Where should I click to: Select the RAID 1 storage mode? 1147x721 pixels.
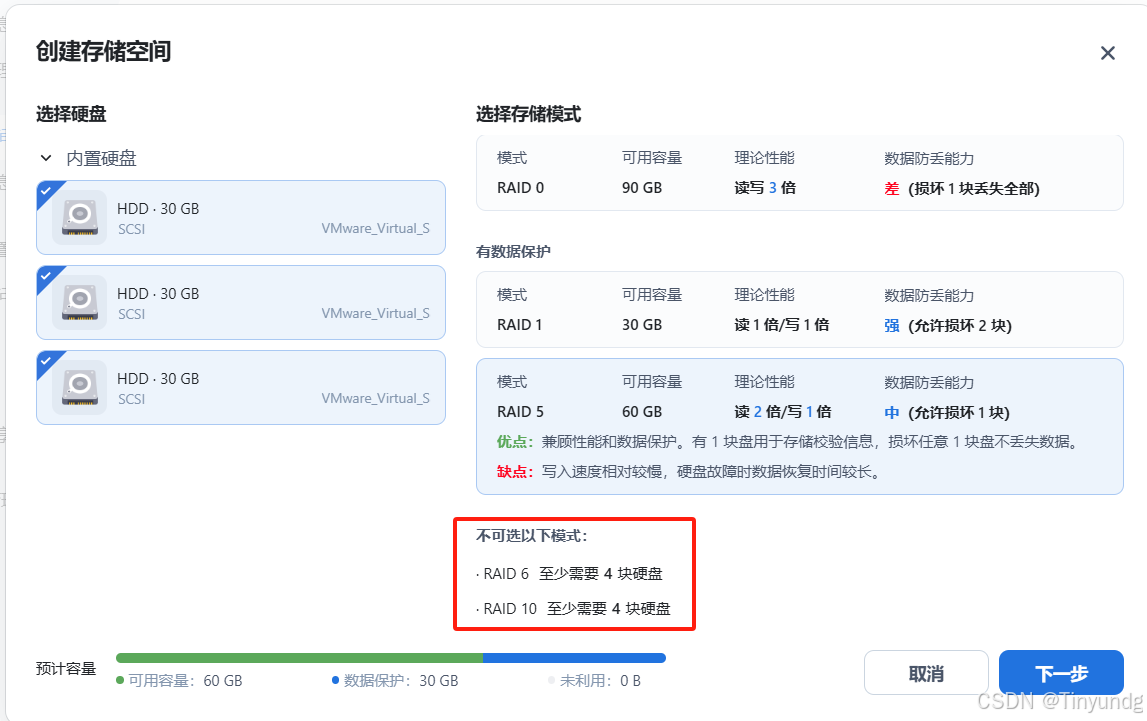pyautogui.click(x=798, y=310)
